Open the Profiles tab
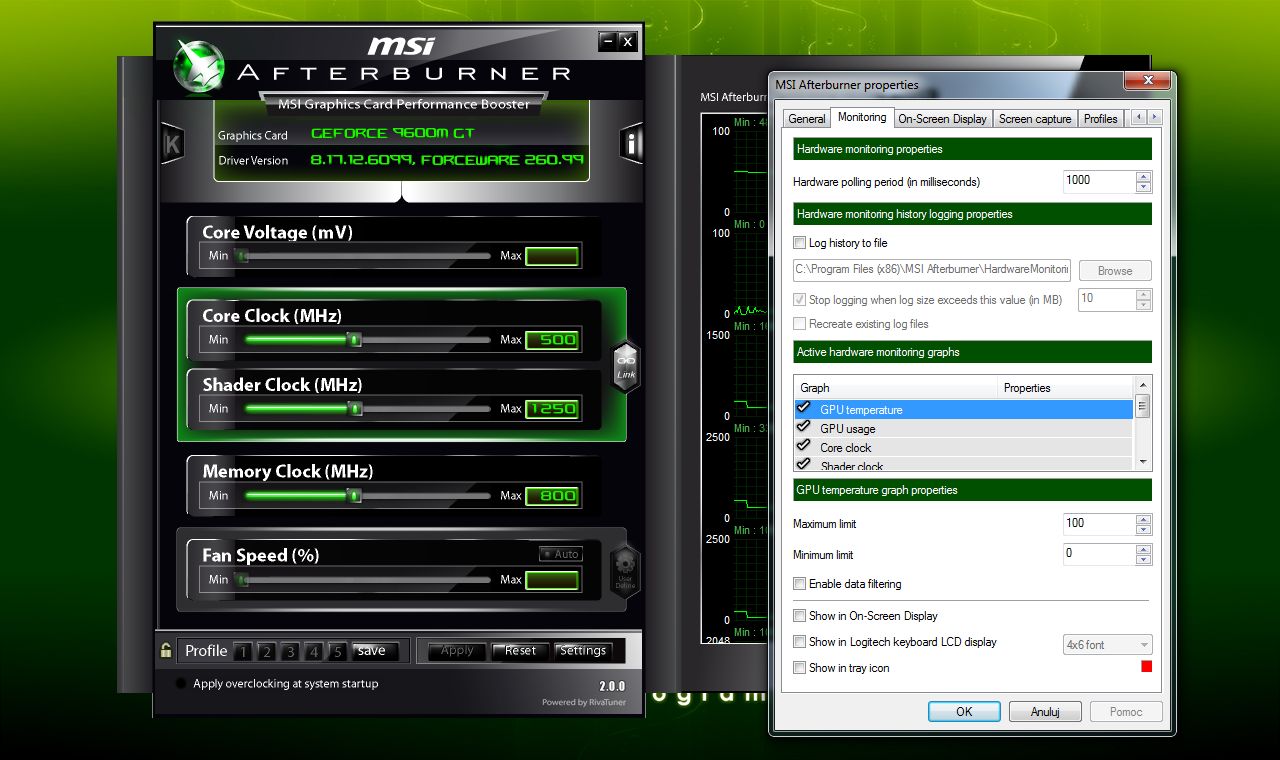Image resolution: width=1280 pixels, height=760 pixels. (x=1100, y=118)
